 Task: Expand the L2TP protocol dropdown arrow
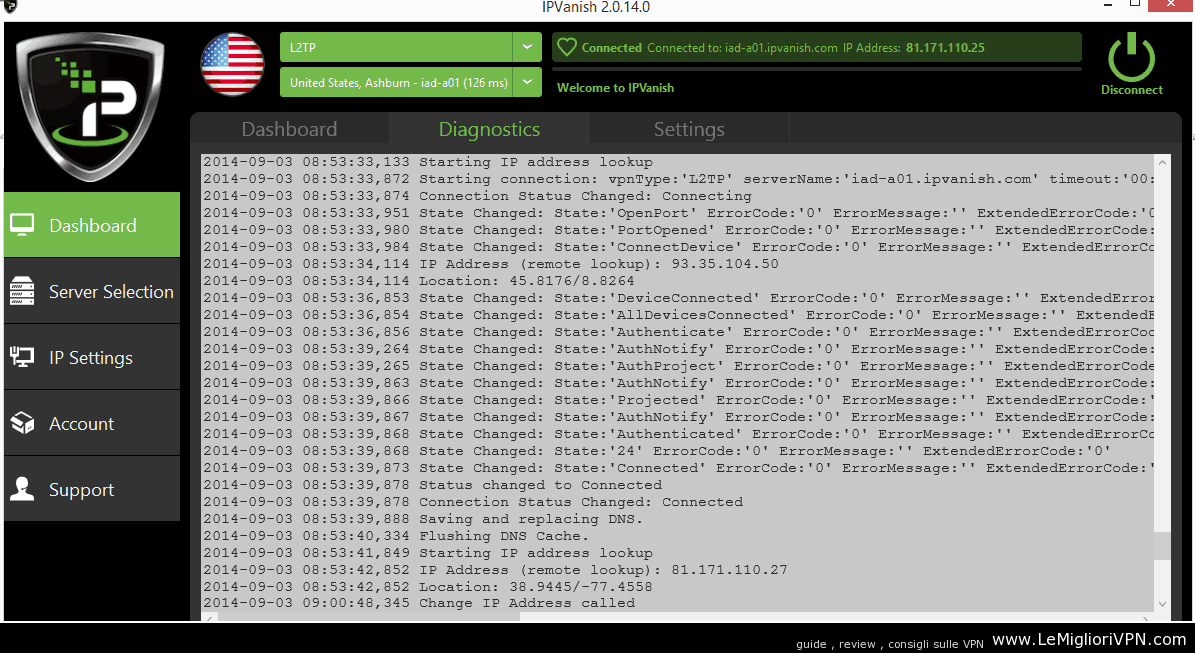[x=527, y=47]
